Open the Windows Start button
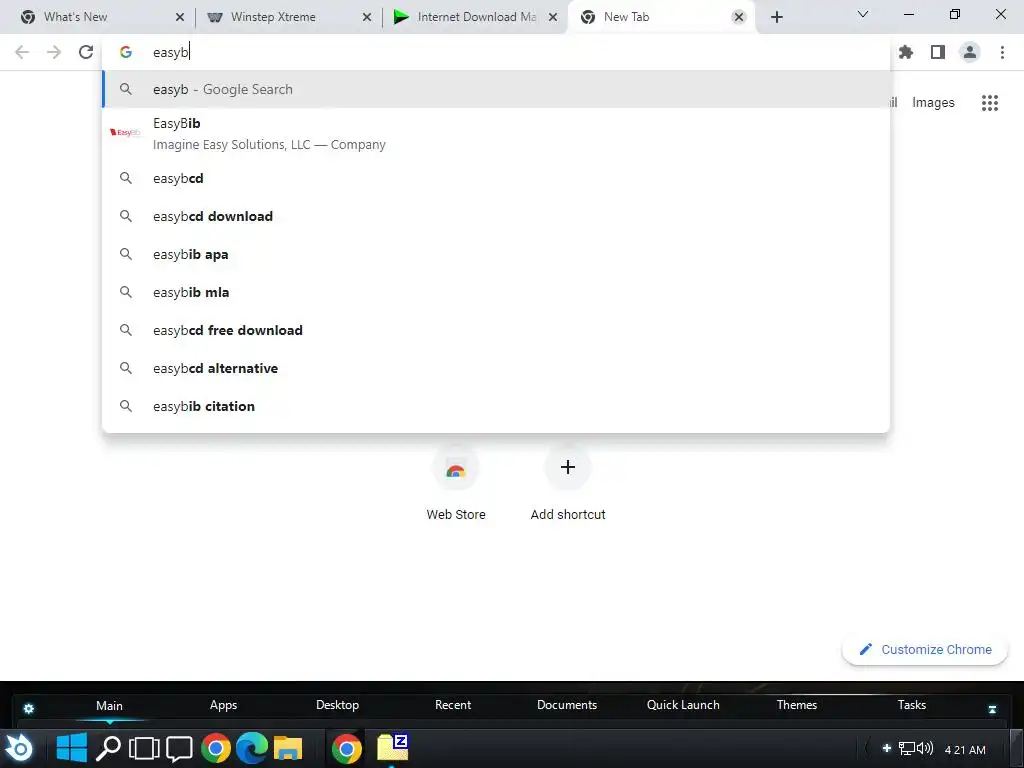Image resolution: width=1024 pixels, height=768 pixels. (71, 748)
